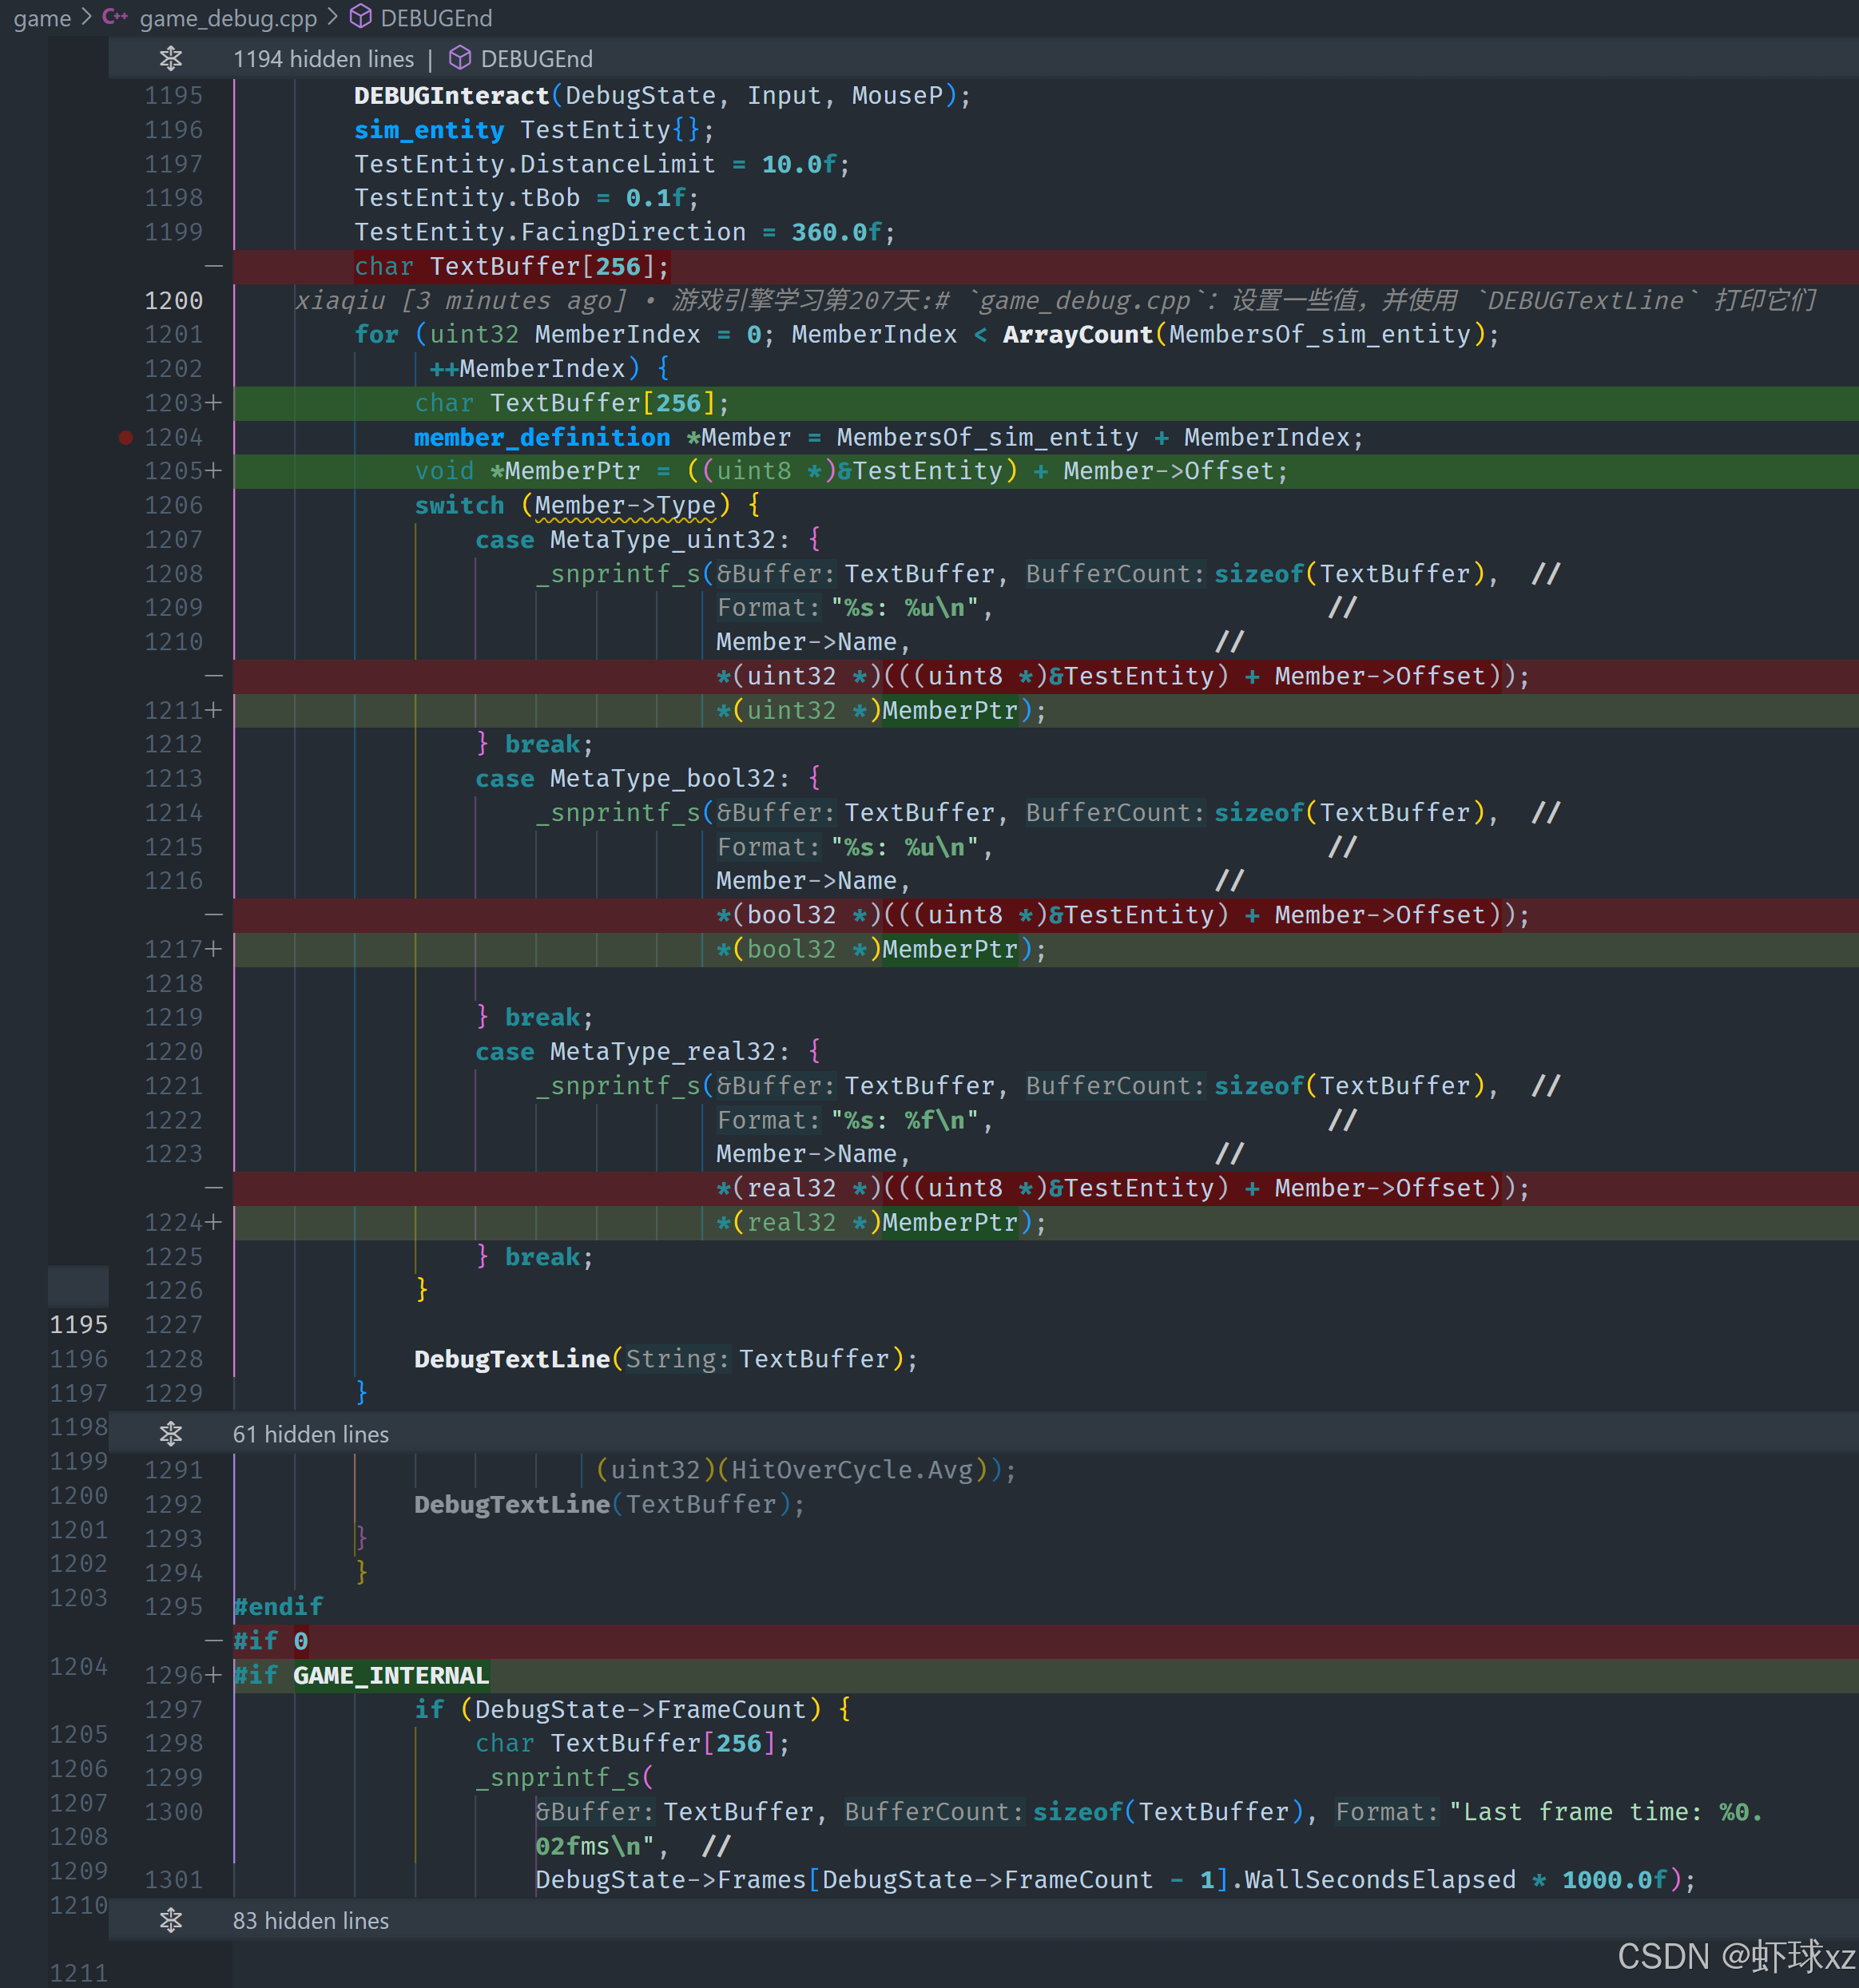Image resolution: width=1859 pixels, height=1988 pixels.
Task: Click unfold icon beside 83 hidden lines
Action: (x=171, y=1920)
